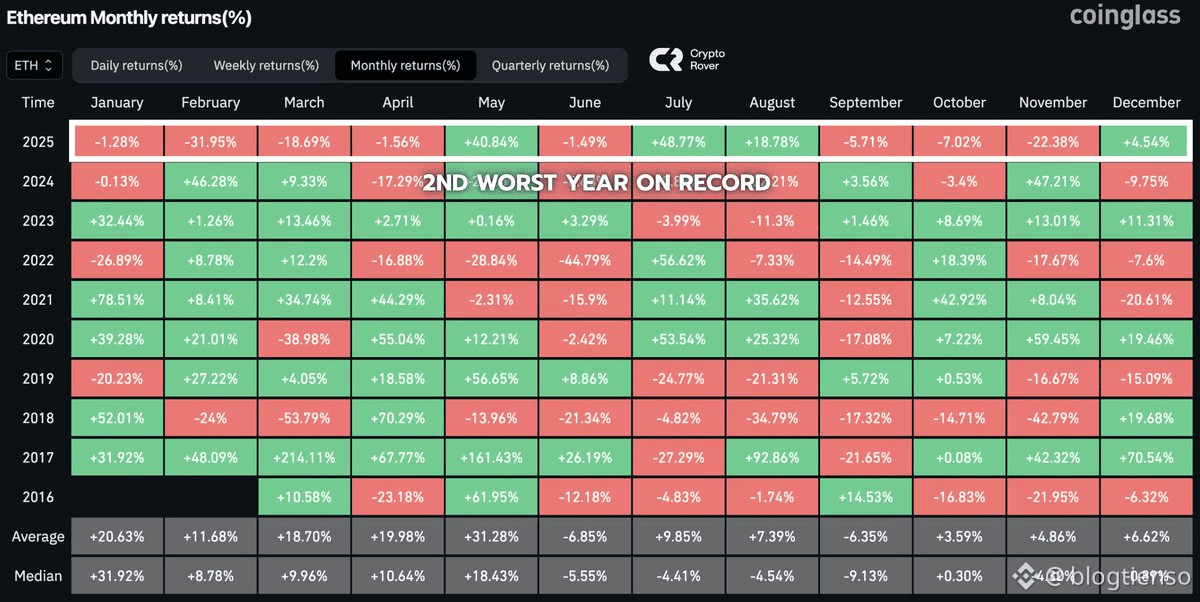Image resolution: width=1200 pixels, height=602 pixels.
Task: Click the Time column header
Action: pos(38,102)
